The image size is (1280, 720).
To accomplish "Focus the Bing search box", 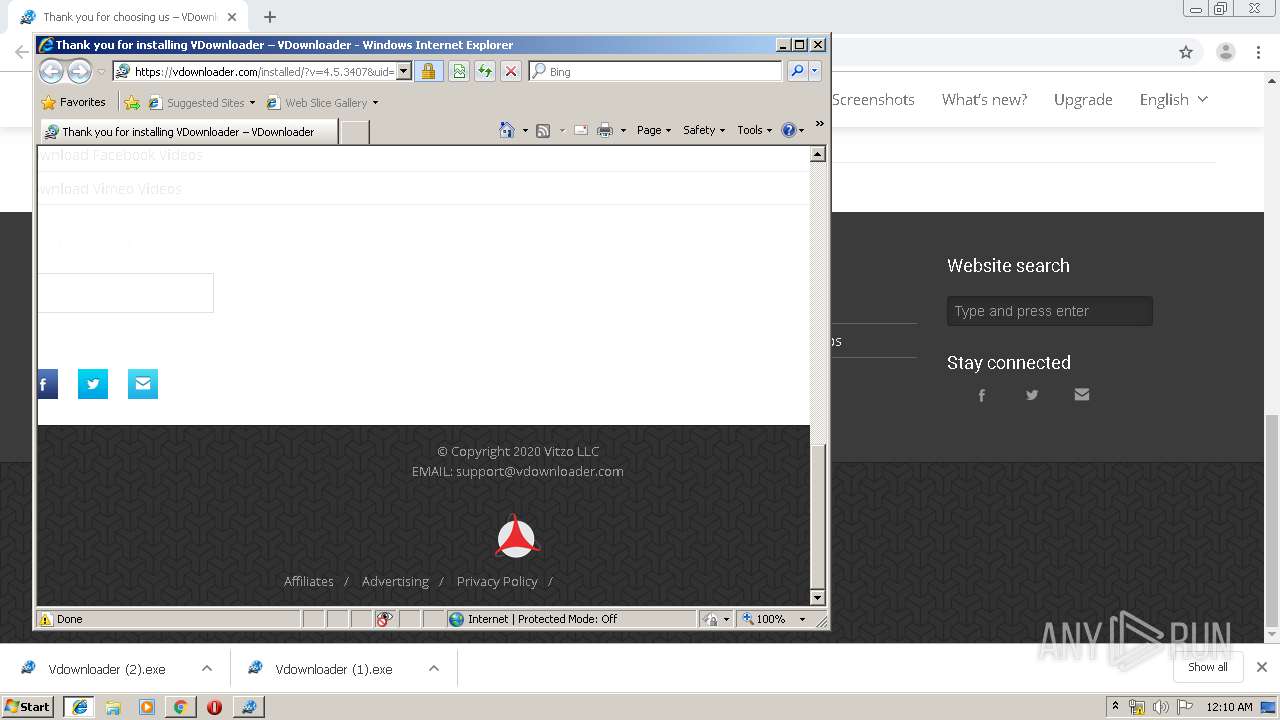I will (x=663, y=72).
